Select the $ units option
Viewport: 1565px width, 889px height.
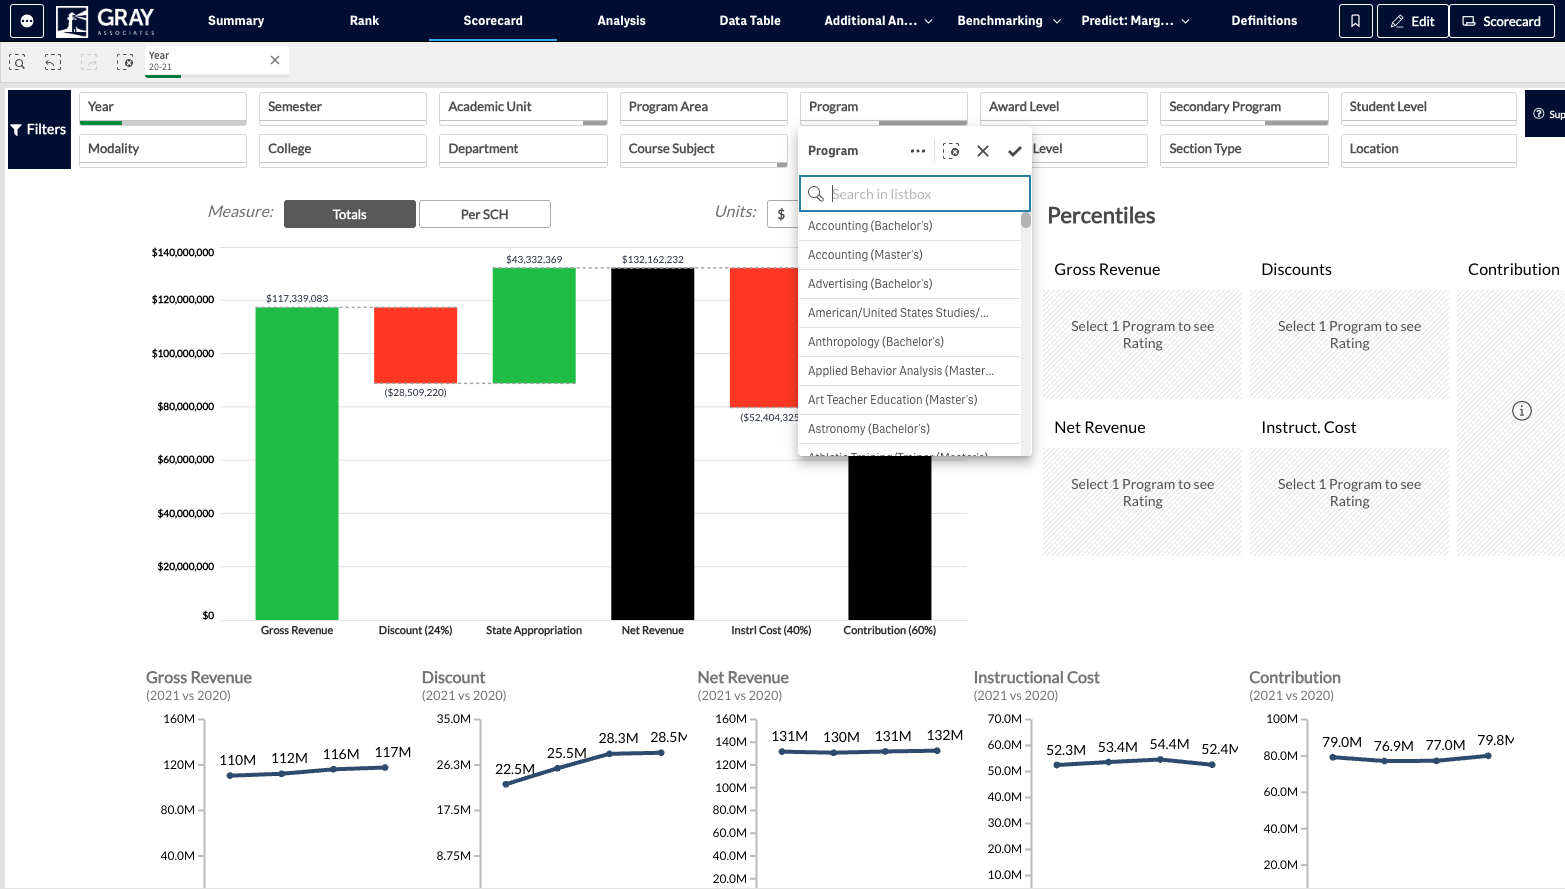(x=781, y=214)
